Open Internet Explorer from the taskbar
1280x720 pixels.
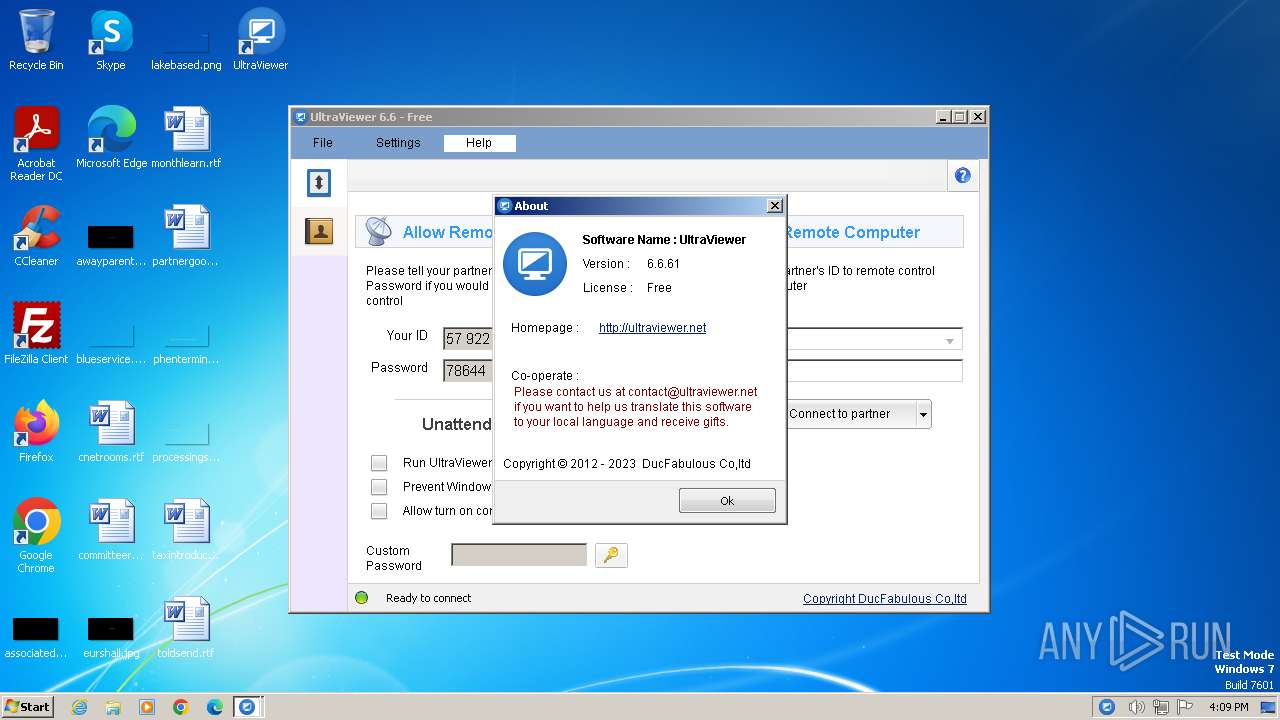click(79, 707)
